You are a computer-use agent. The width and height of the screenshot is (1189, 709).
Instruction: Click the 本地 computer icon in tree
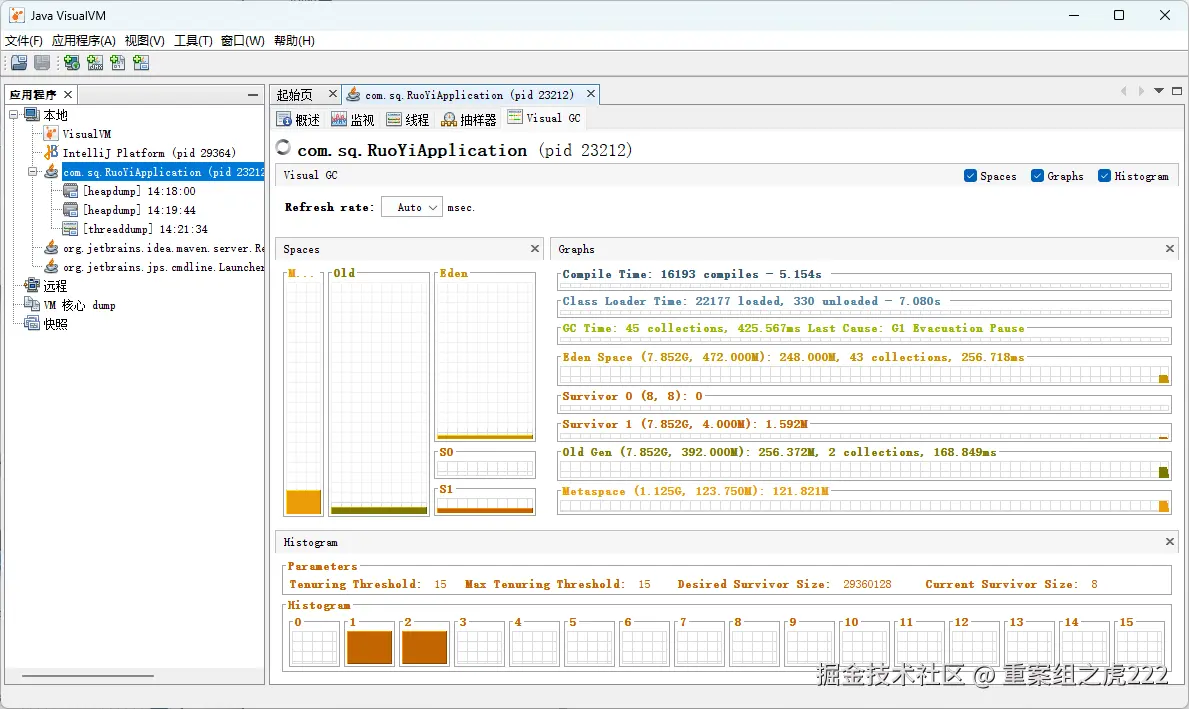32,115
